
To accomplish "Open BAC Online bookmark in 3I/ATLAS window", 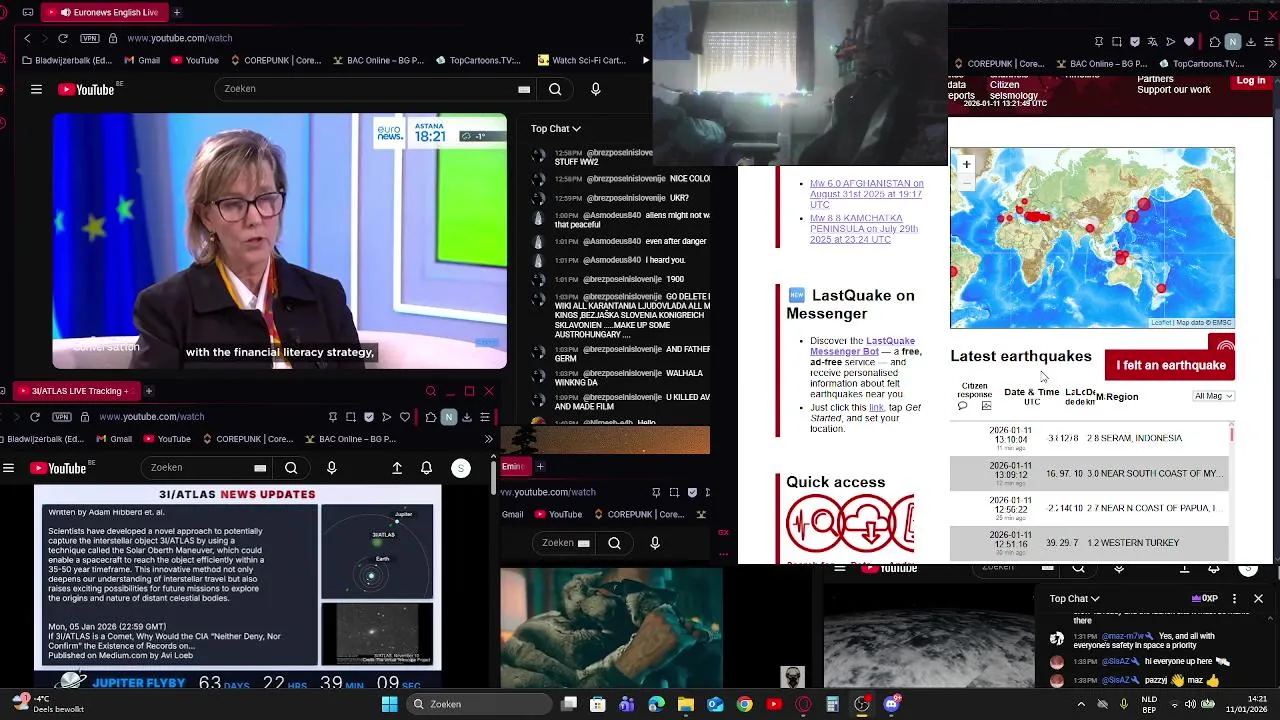I will [350, 439].
